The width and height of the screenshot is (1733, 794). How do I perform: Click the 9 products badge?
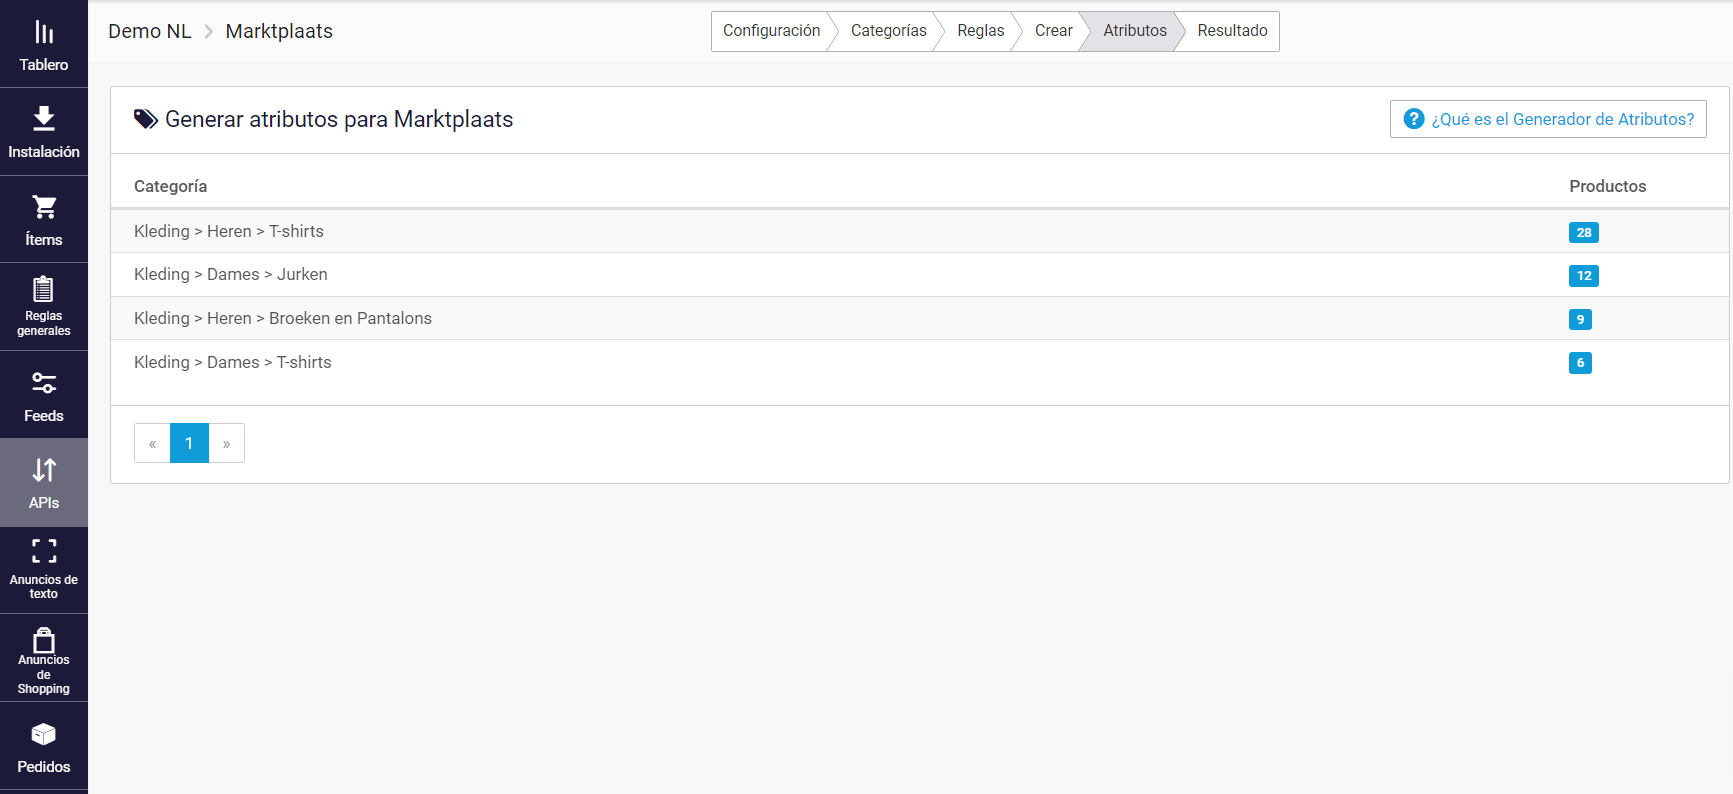(1580, 319)
